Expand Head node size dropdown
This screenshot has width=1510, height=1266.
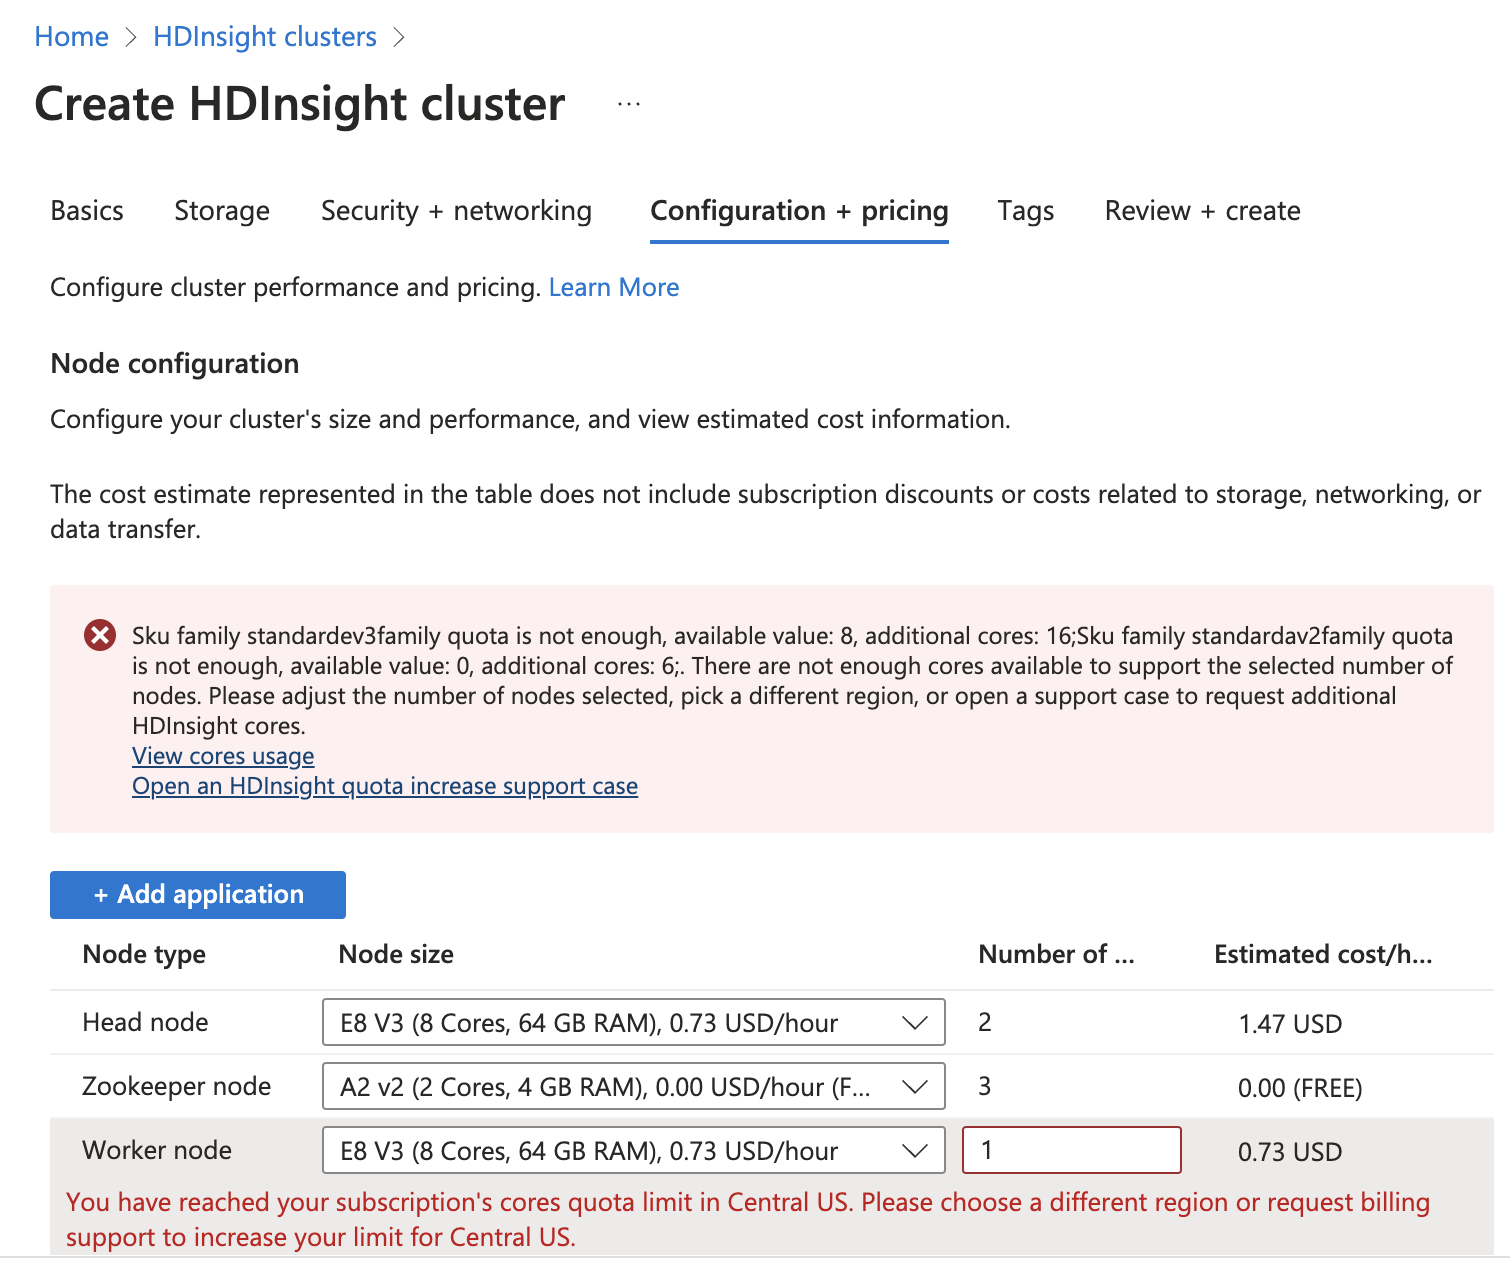(x=633, y=1023)
